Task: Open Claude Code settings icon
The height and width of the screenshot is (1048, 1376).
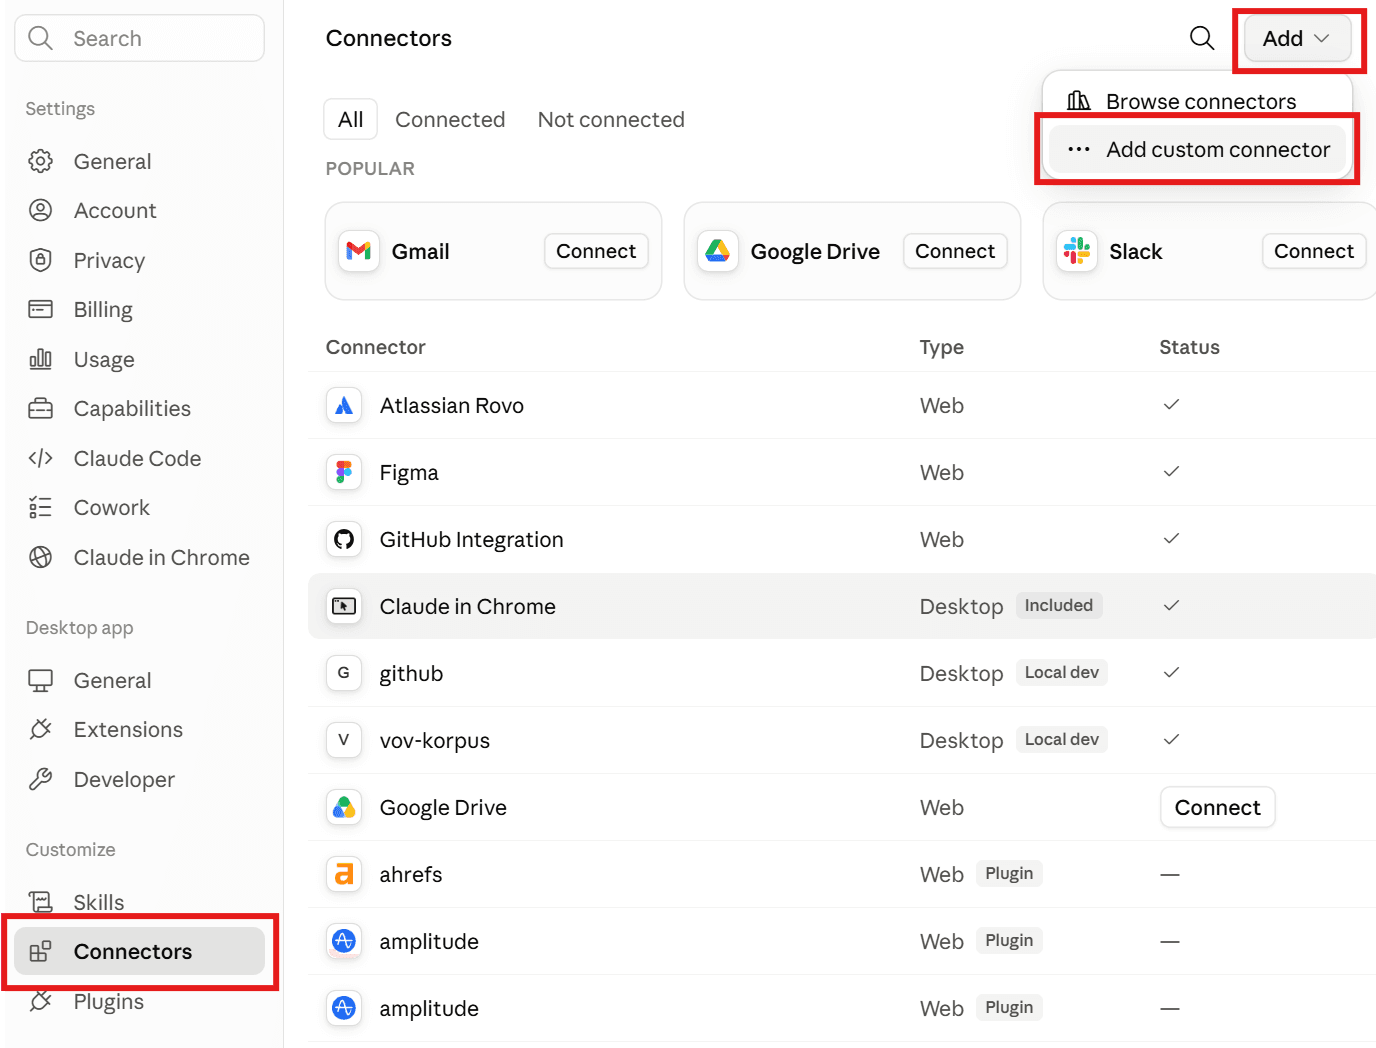Action: [x=40, y=458]
